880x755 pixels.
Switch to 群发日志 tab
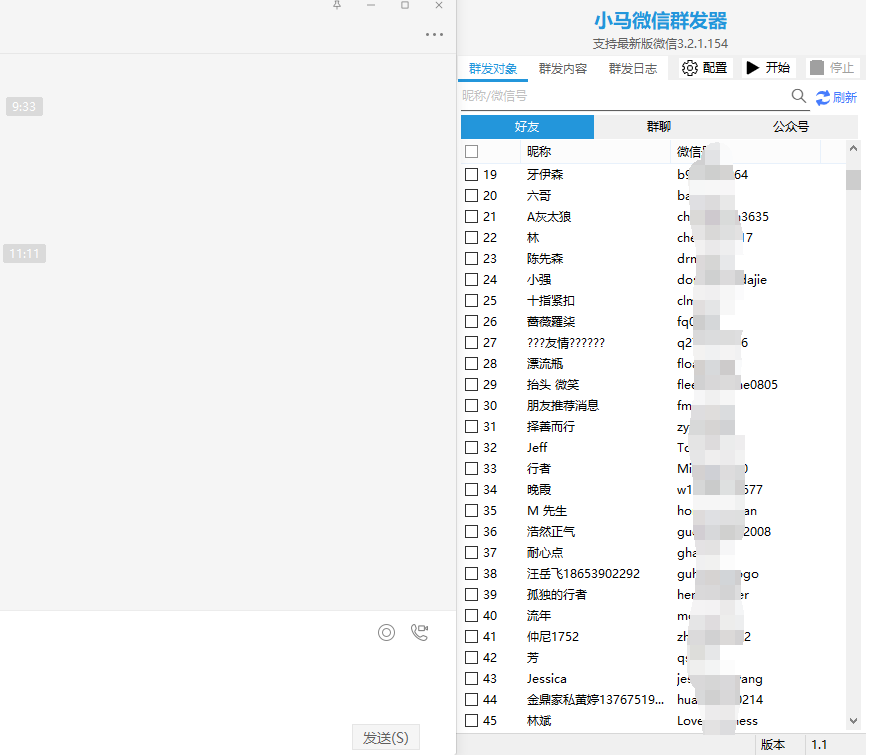(632, 68)
